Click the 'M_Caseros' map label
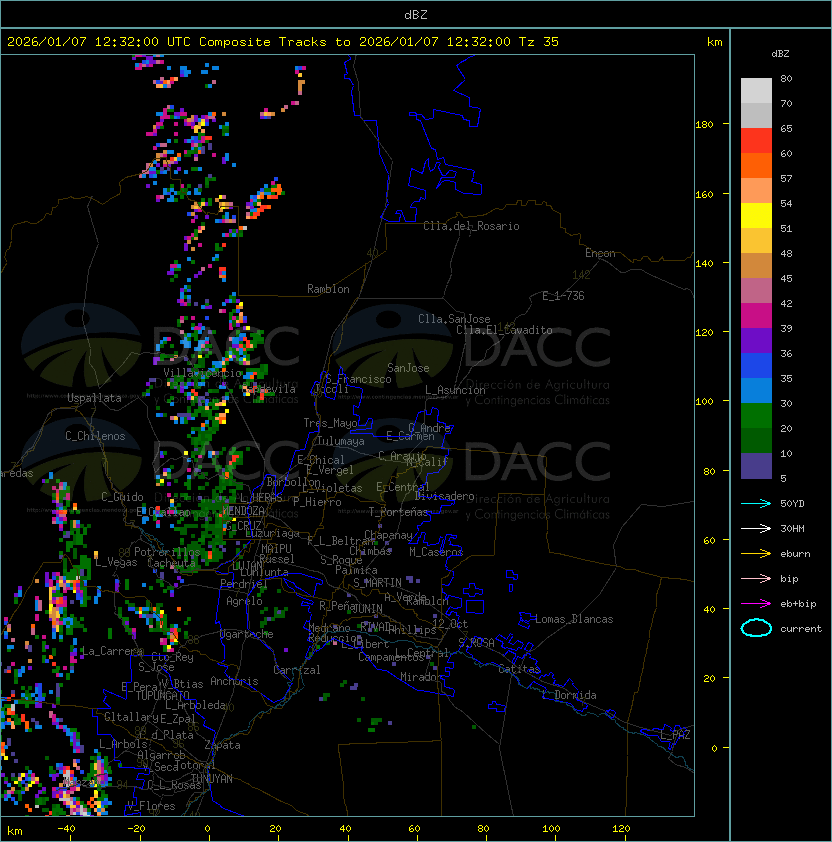The image size is (832, 842). click(436, 552)
